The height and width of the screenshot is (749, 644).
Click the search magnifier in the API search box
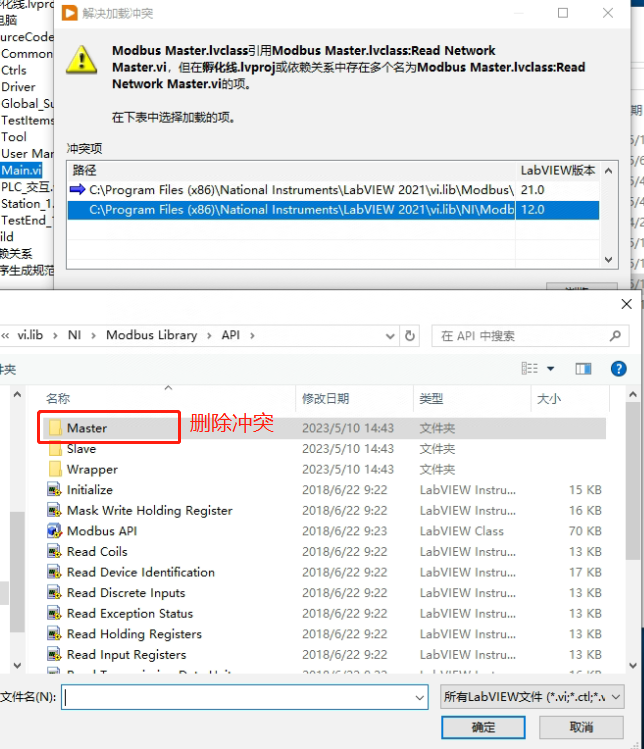click(615, 336)
